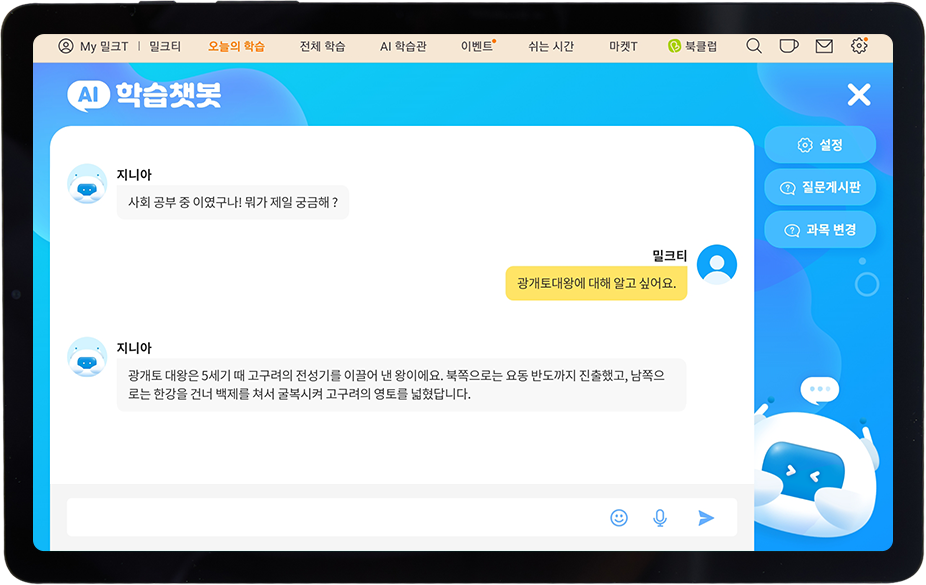Image resolution: width=926 pixels, height=585 pixels.
Task: Click the mascot's speech bubble with dots
Action: 819,390
